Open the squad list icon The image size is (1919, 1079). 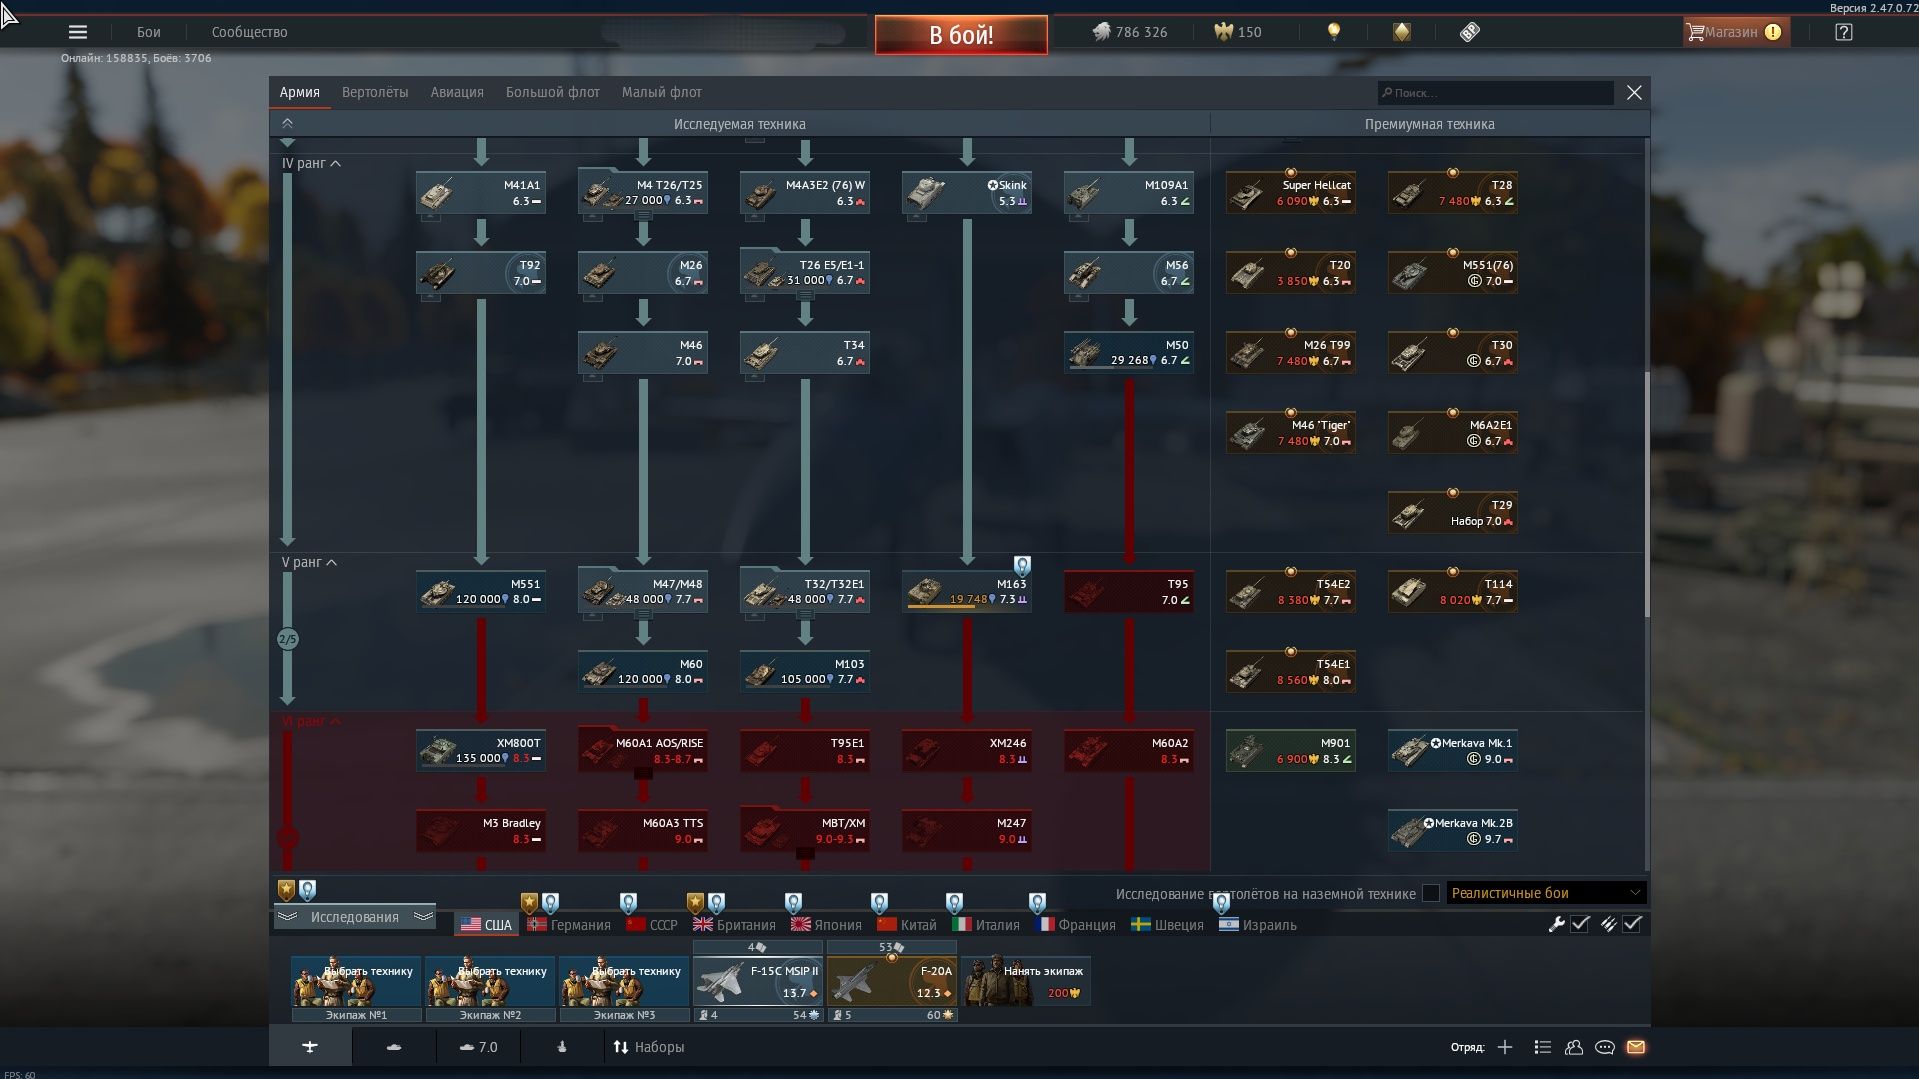click(1543, 1047)
